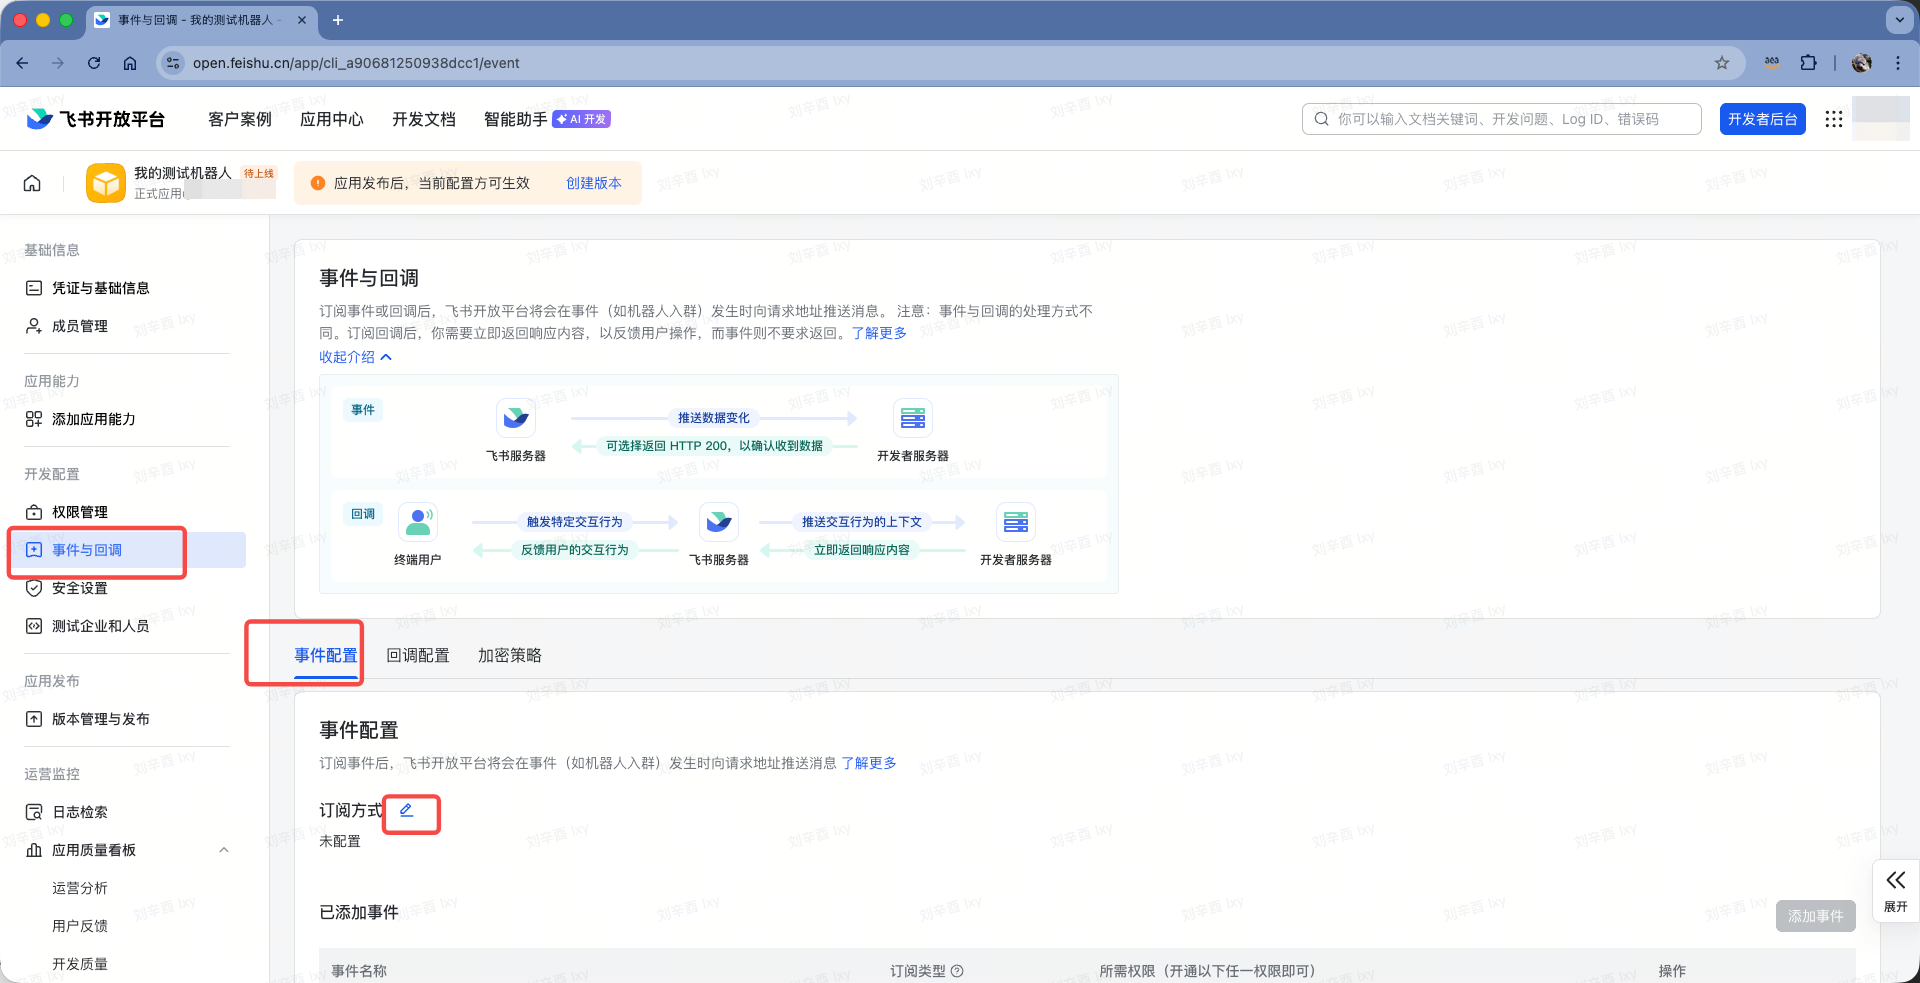Switch to the 加密策略 tab
The image size is (1920, 983).
[x=510, y=655]
